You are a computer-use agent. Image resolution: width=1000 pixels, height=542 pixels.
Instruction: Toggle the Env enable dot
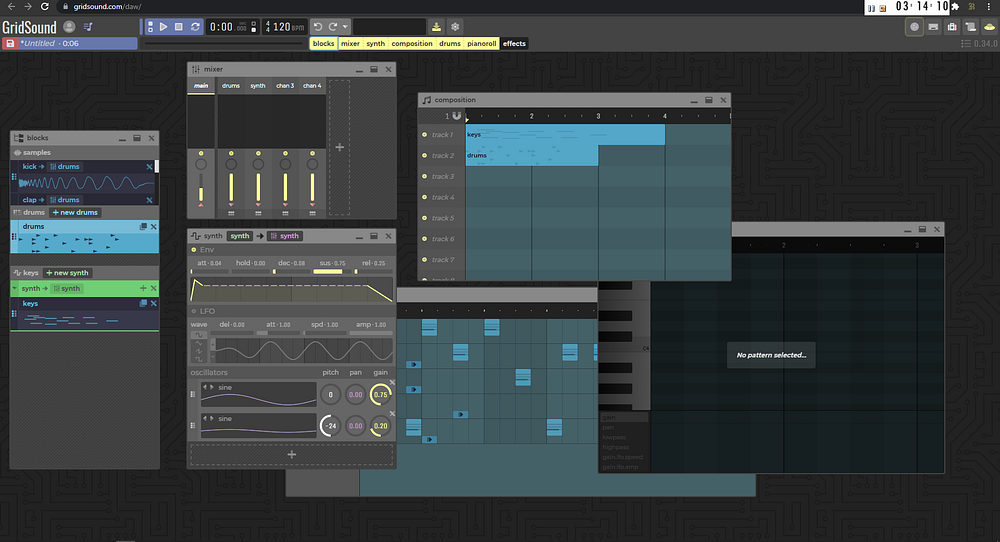coord(194,249)
